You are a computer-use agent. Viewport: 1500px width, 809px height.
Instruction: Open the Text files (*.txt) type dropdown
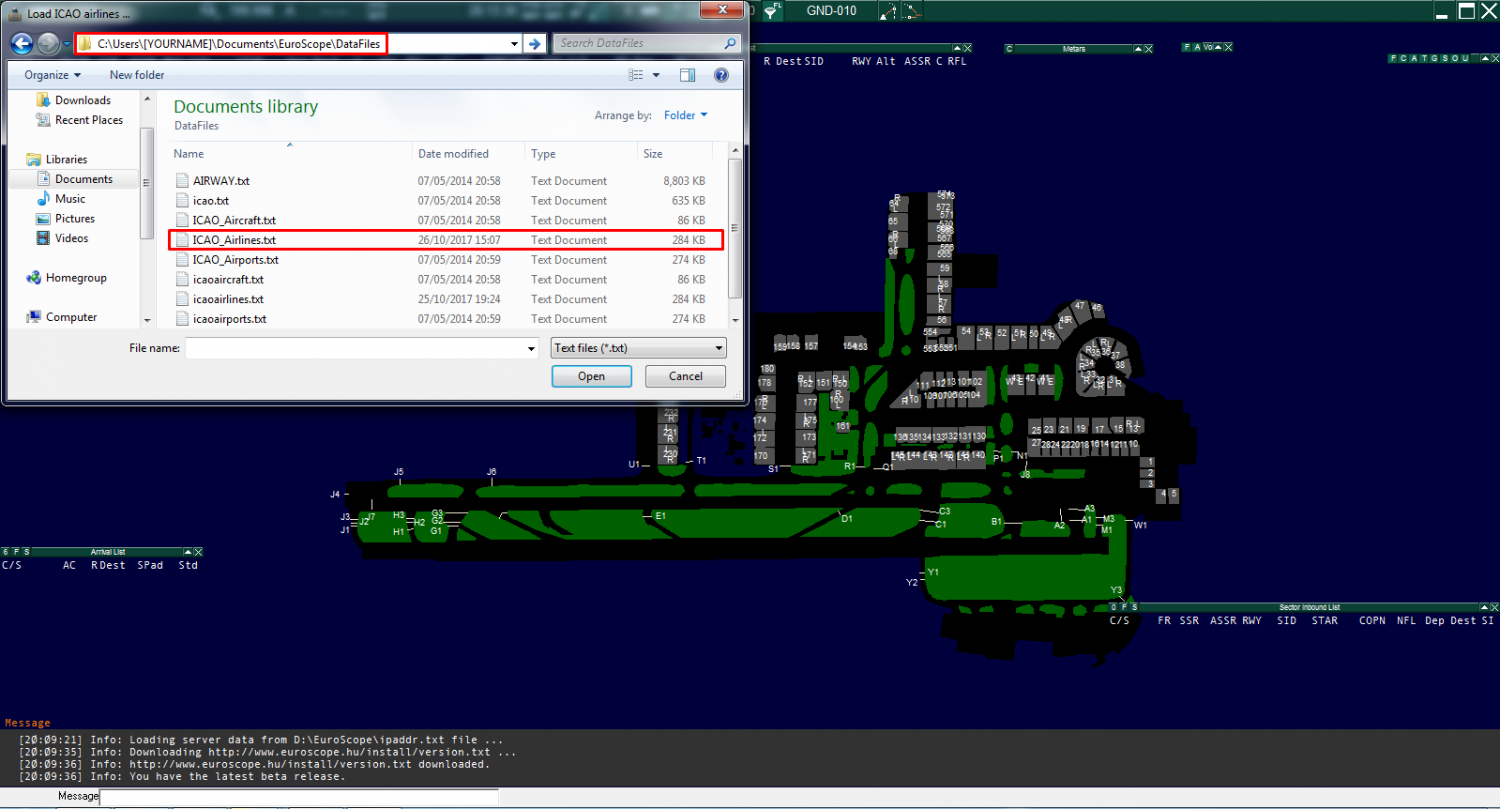tap(719, 348)
